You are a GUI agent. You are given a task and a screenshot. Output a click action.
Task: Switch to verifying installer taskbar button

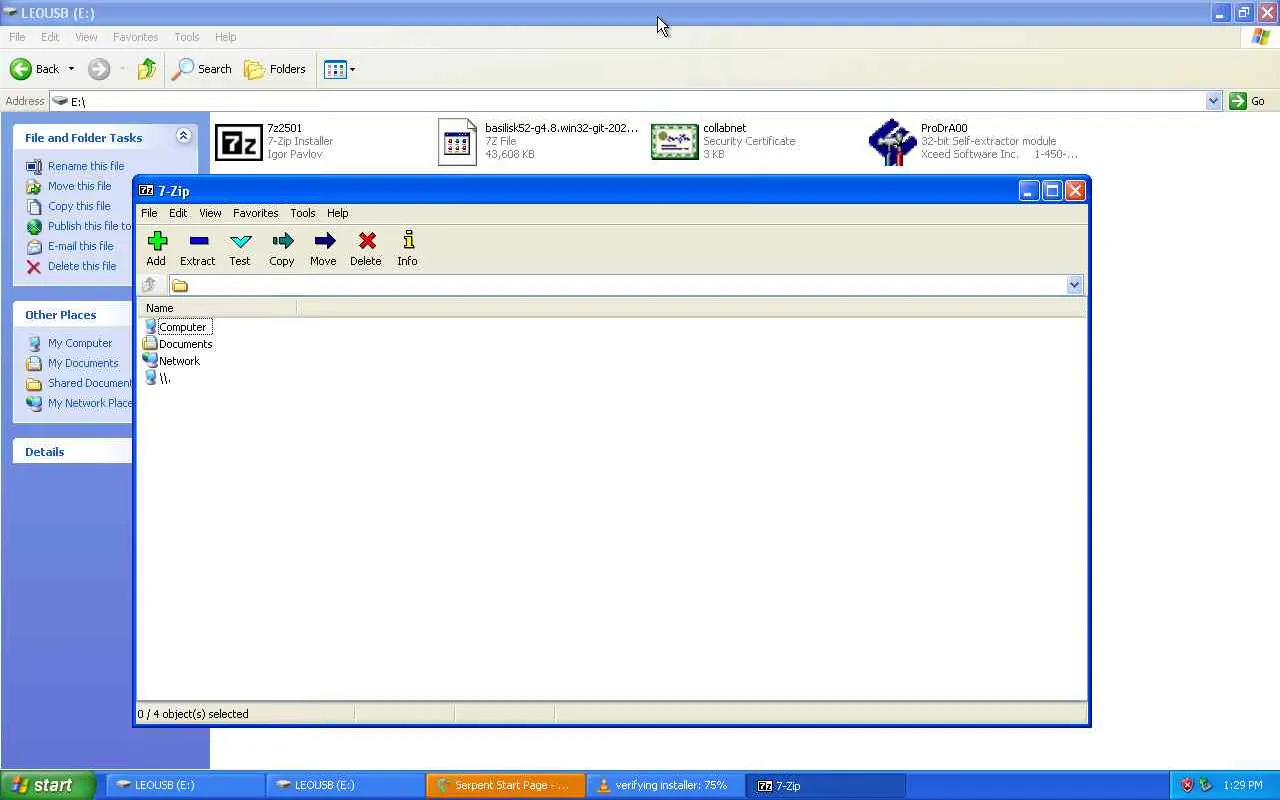click(x=665, y=785)
